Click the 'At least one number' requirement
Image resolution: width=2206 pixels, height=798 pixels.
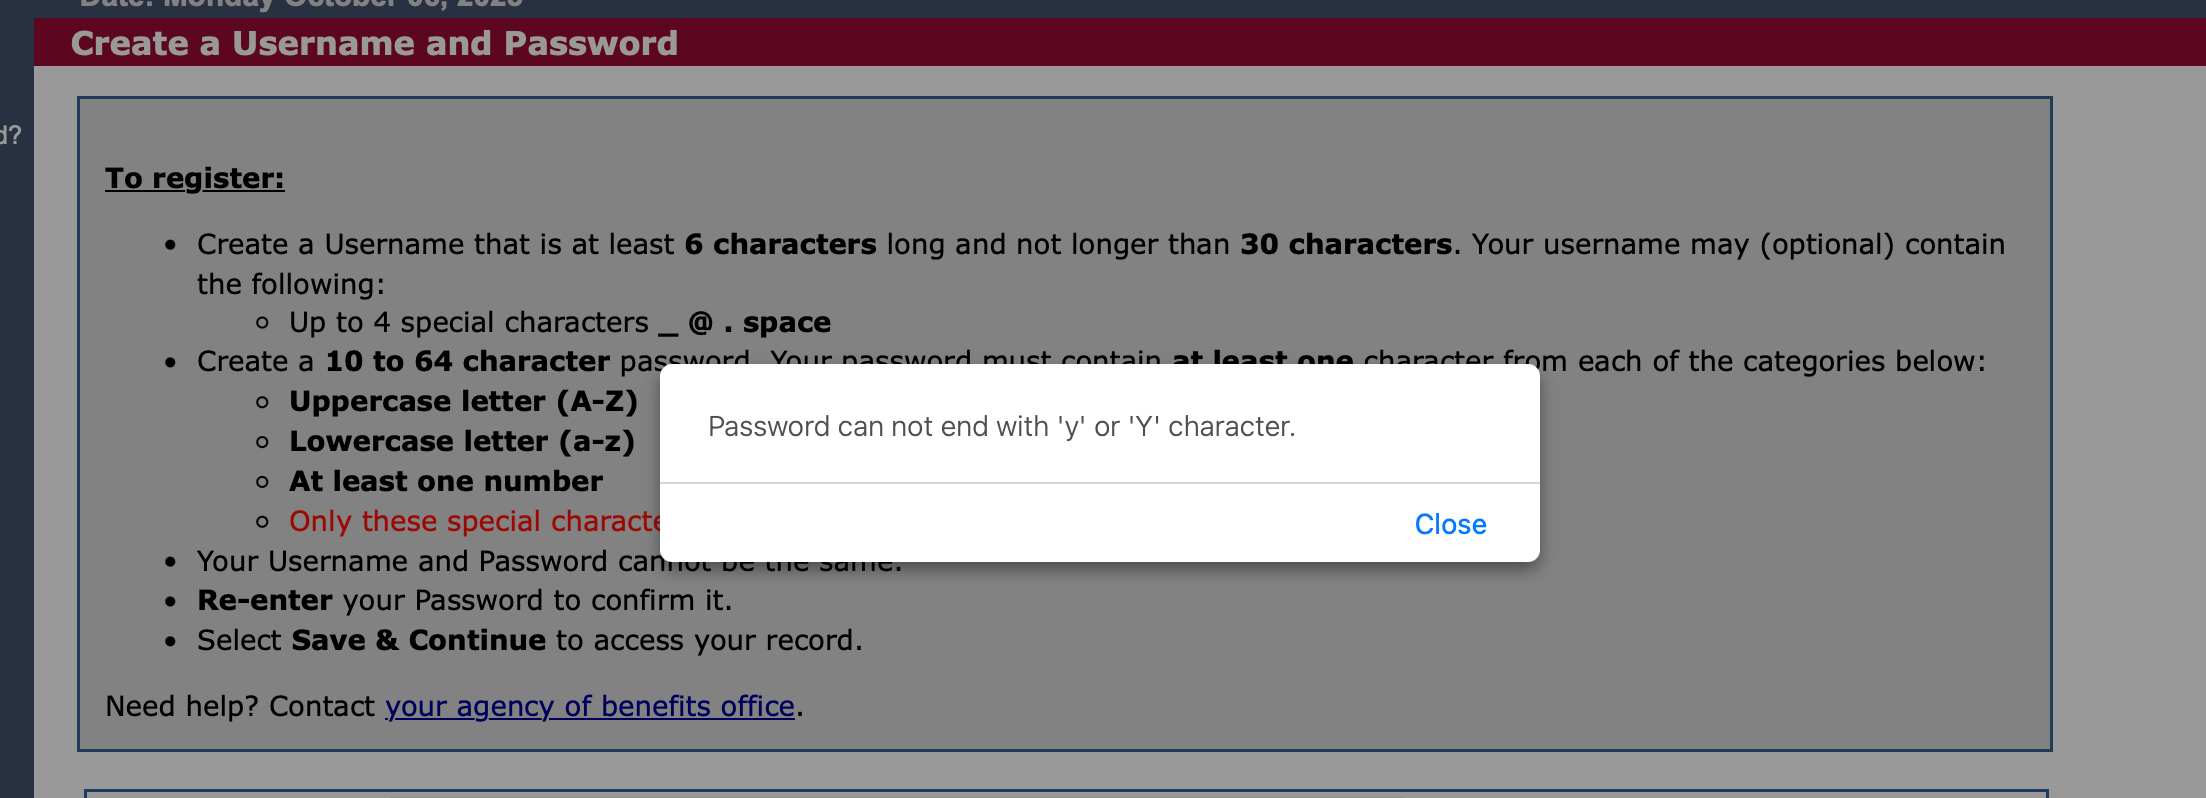(446, 481)
